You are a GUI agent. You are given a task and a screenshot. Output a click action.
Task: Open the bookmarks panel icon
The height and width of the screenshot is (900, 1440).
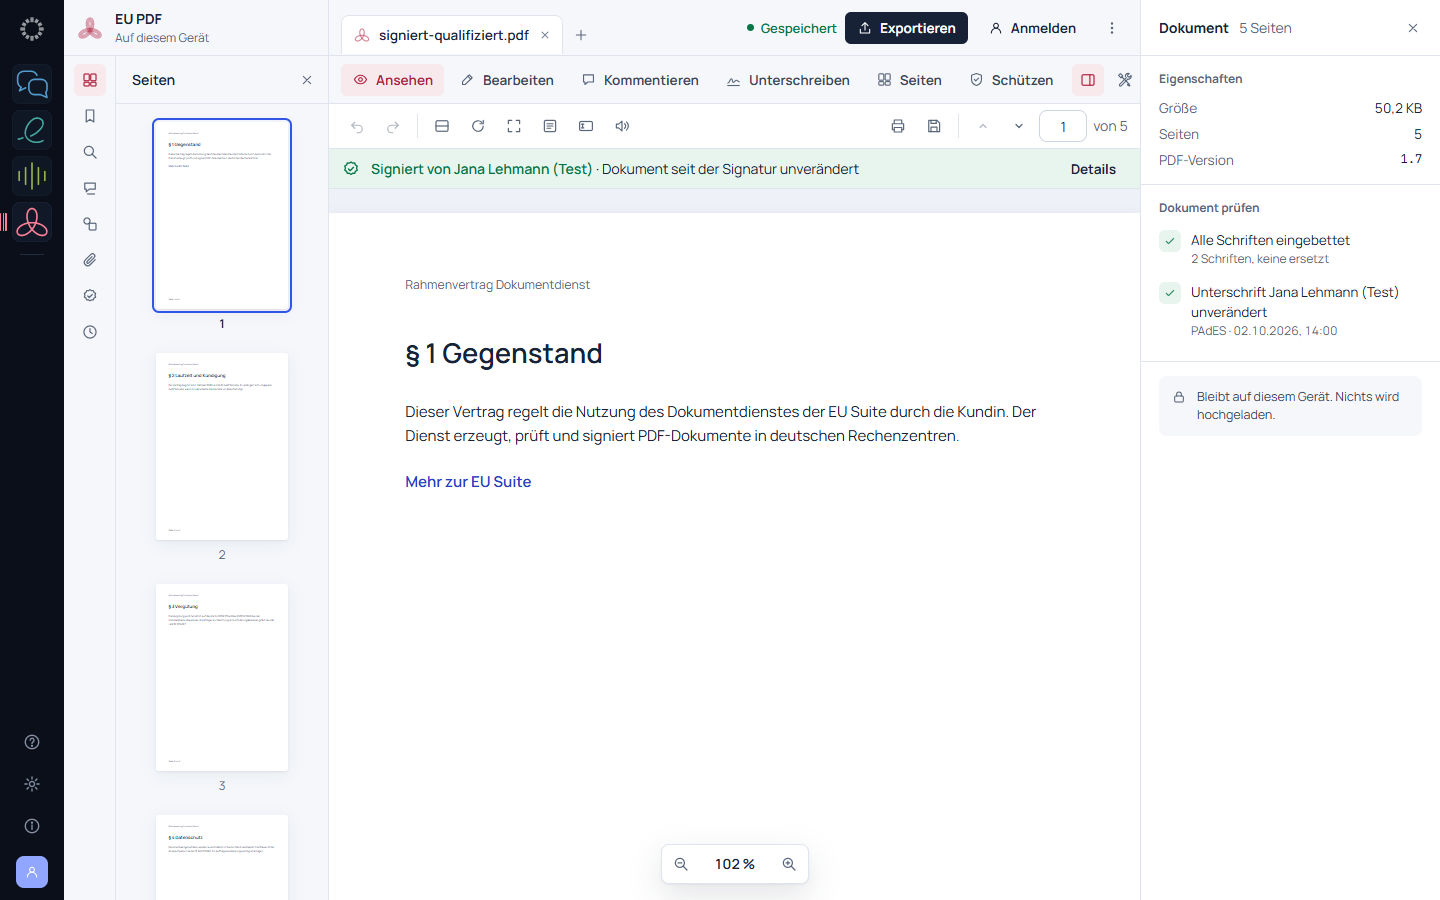(x=90, y=116)
